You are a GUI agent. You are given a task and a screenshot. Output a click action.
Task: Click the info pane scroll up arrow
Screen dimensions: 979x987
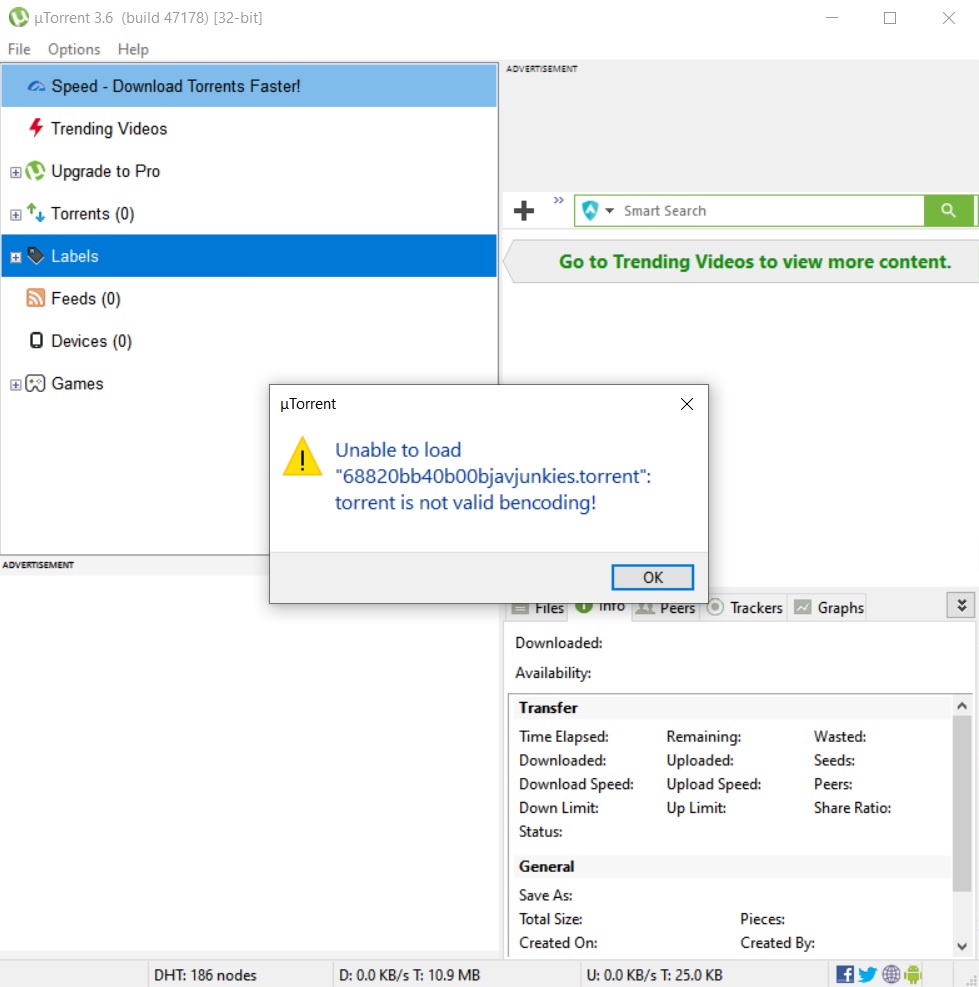click(961, 706)
